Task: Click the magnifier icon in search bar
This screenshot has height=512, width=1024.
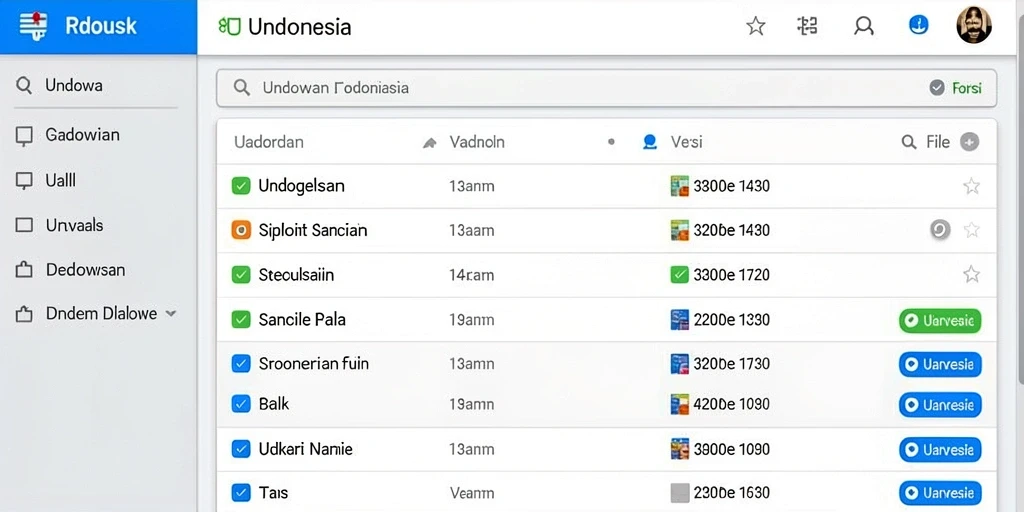Action: (242, 88)
